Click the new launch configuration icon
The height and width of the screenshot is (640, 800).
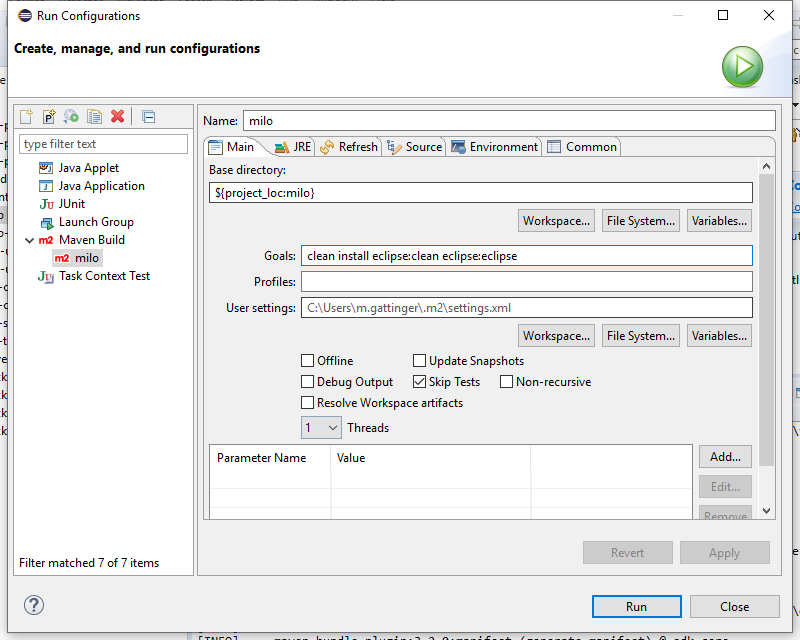(27, 116)
